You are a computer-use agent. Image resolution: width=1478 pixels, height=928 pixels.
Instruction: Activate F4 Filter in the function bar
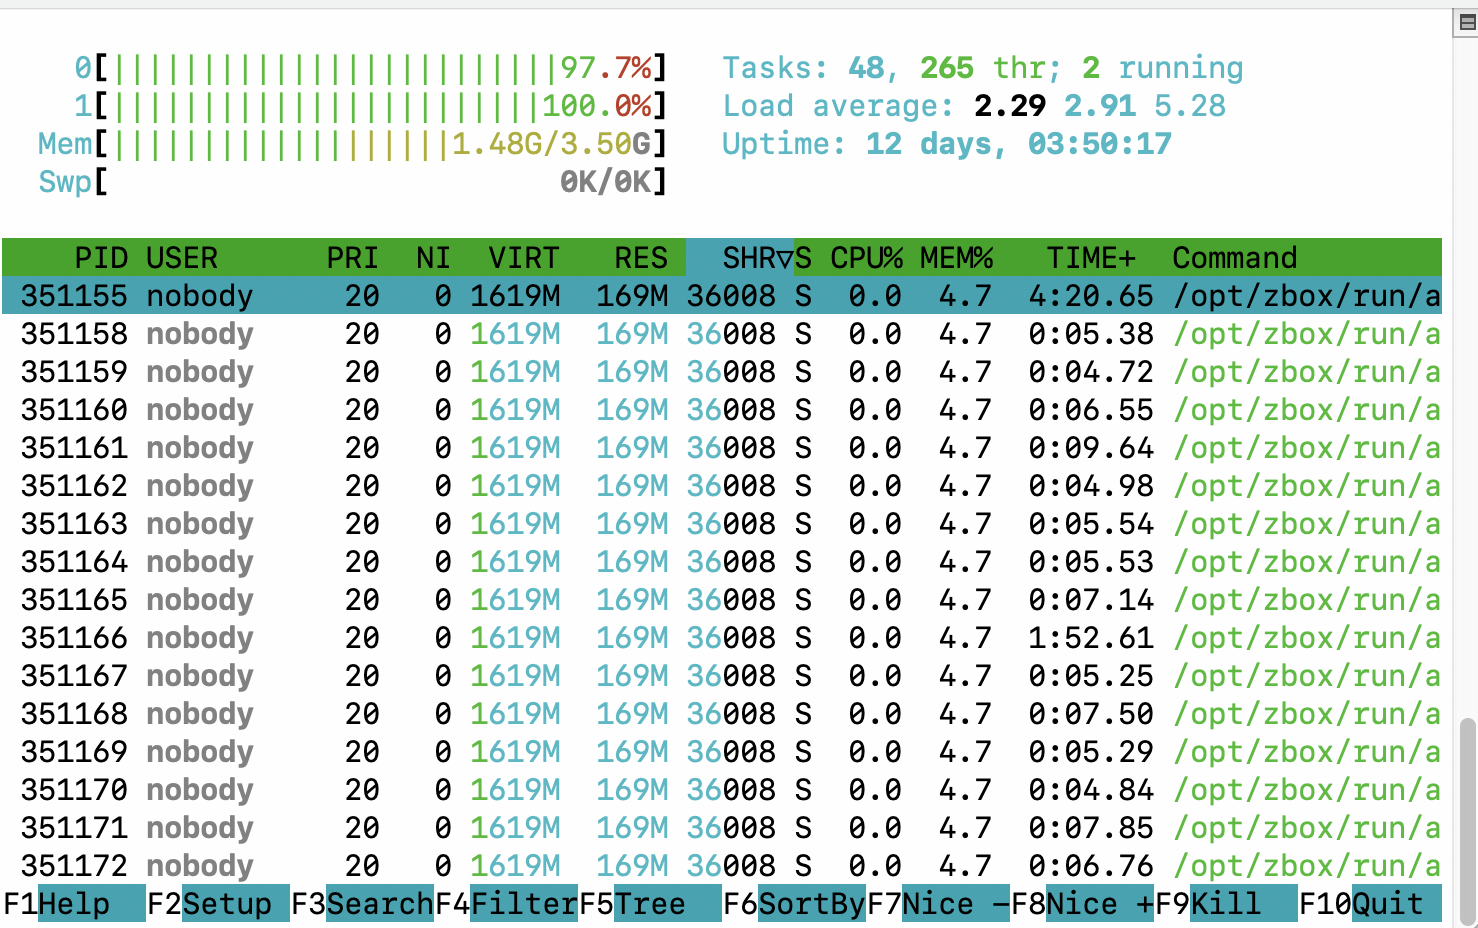(506, 904)
